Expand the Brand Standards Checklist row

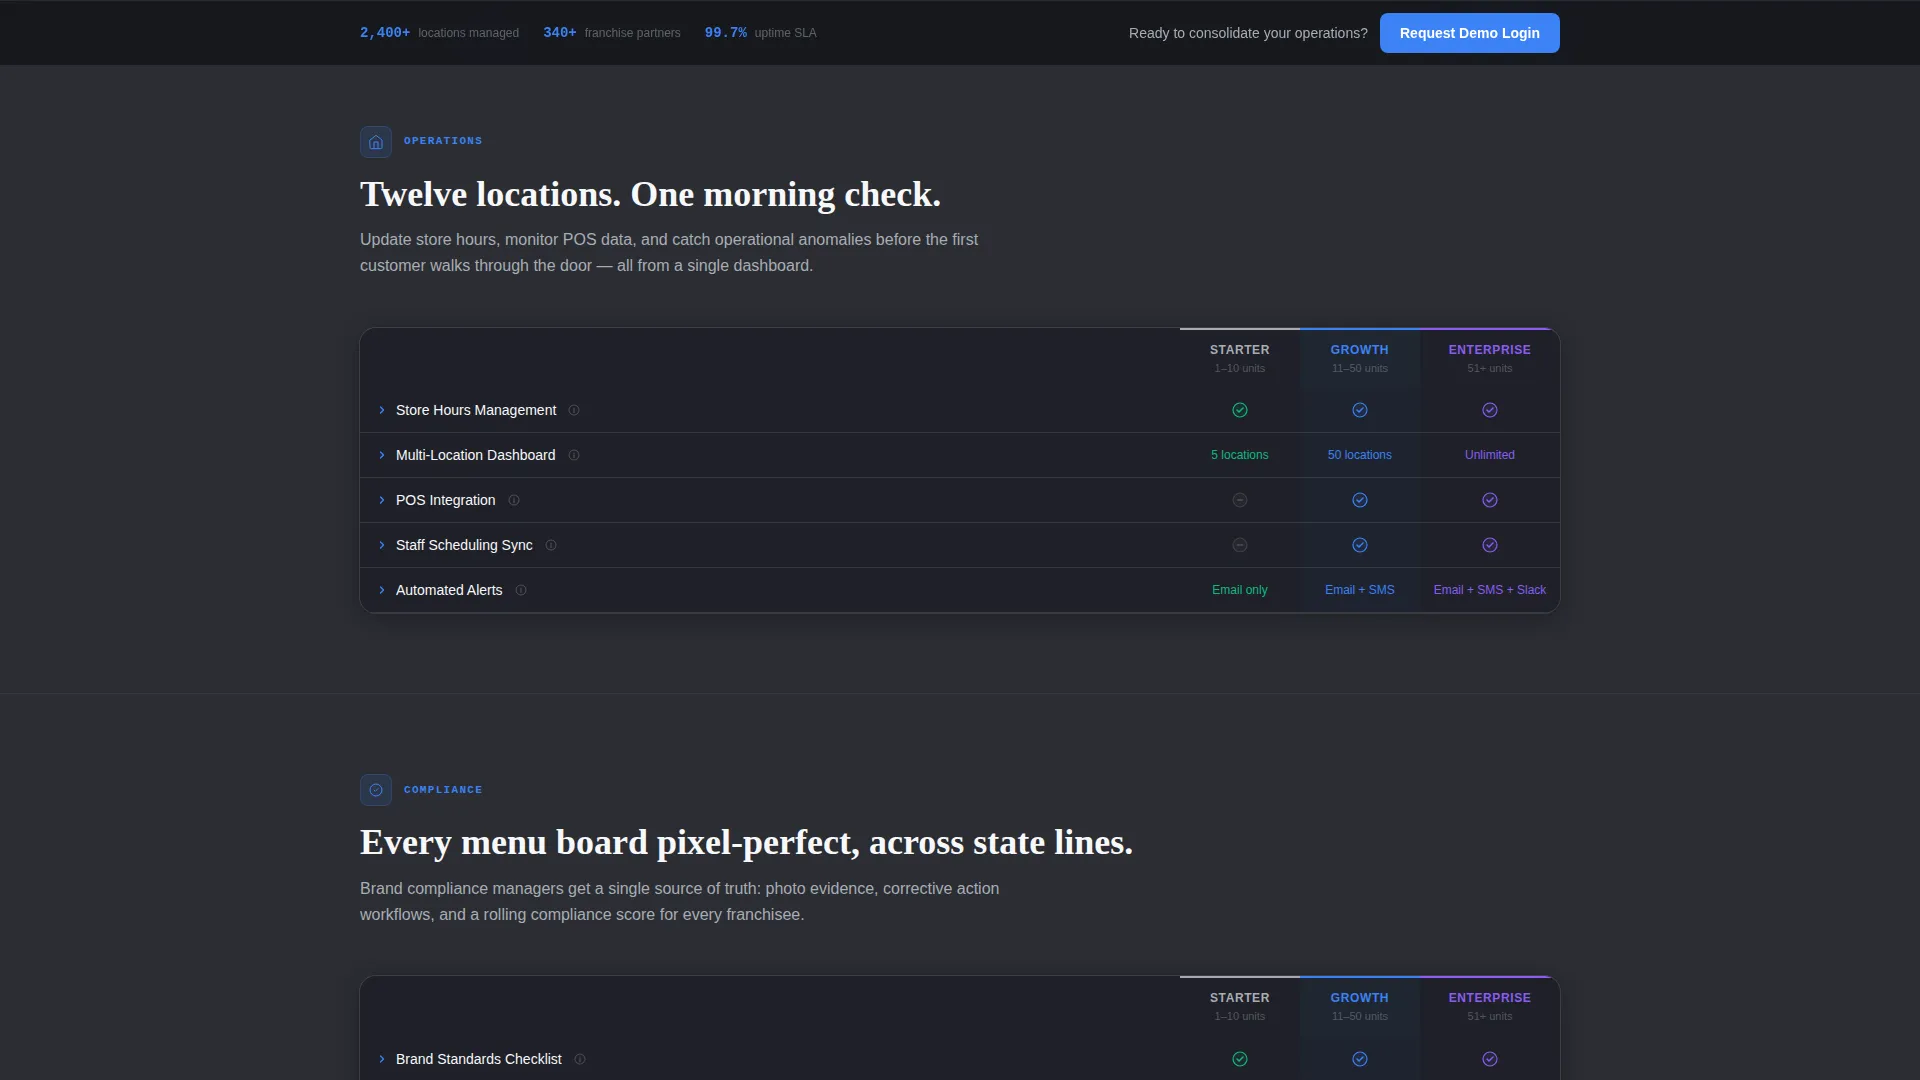coord(960,1059)
